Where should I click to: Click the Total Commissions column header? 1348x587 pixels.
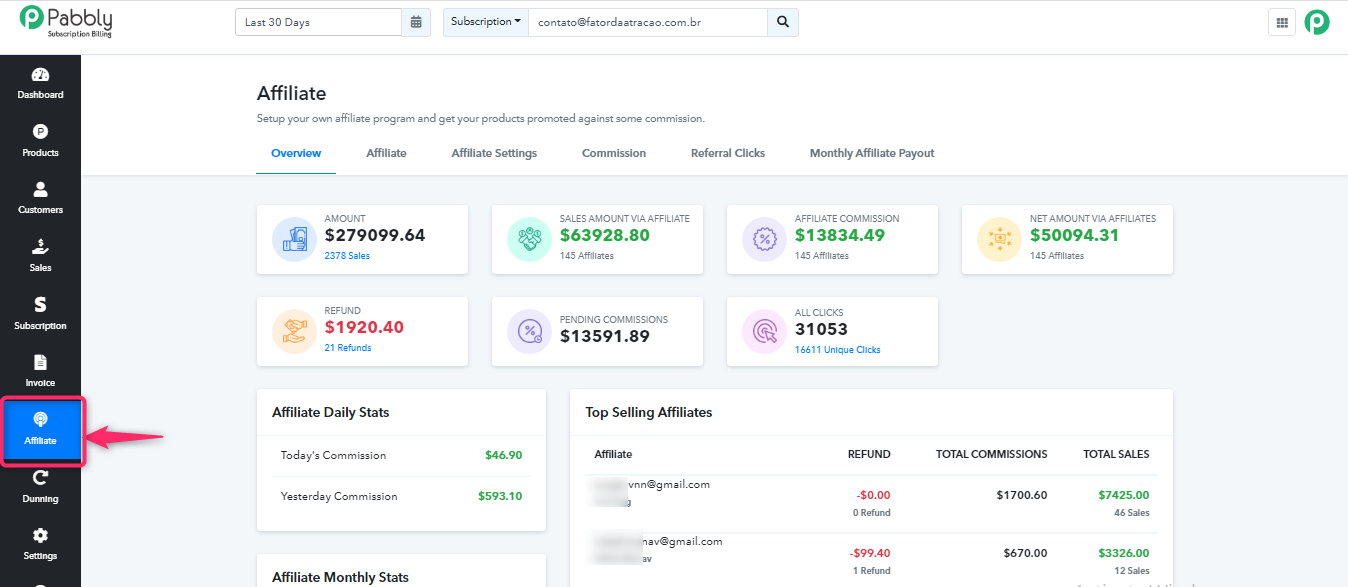(x=992, y=454)
